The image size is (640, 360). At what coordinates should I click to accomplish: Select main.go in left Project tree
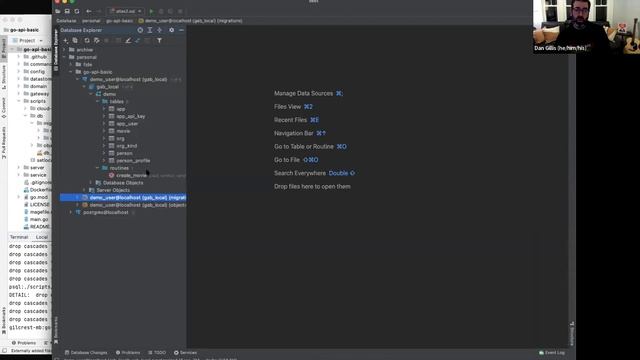tap(39, 219)
